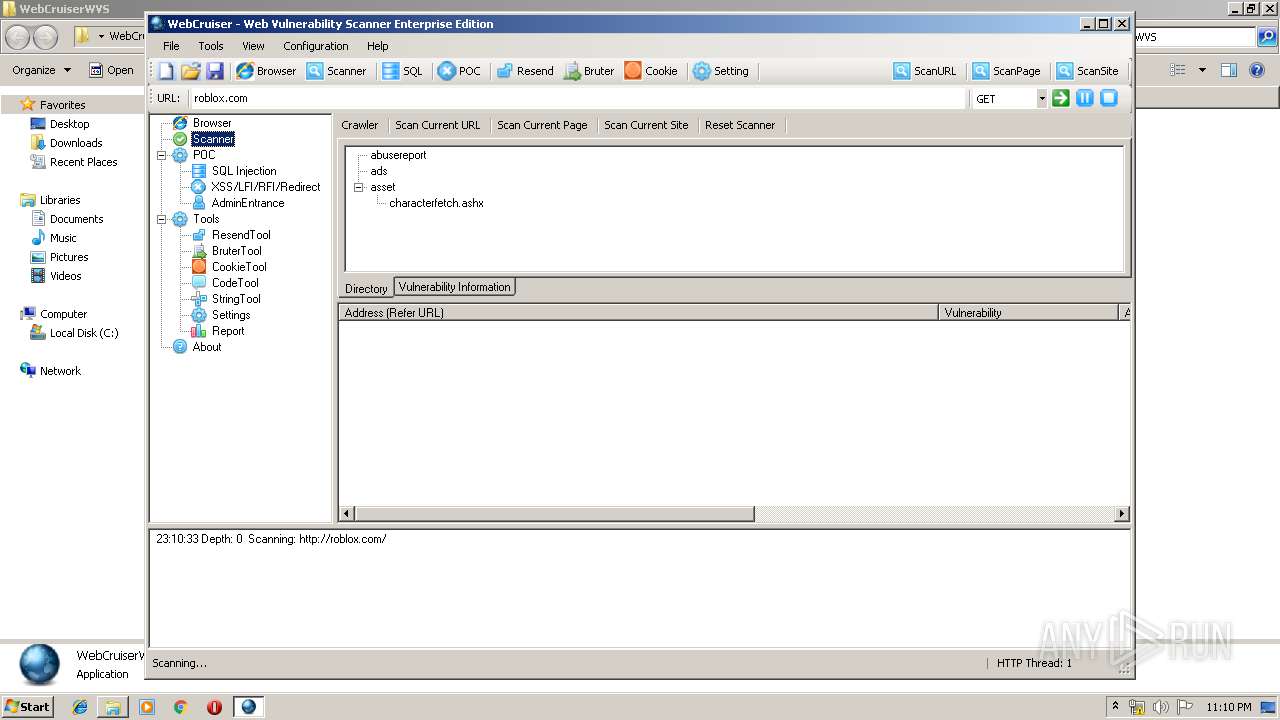Click the Open folder toolbar icon

[x=190, y=71]
